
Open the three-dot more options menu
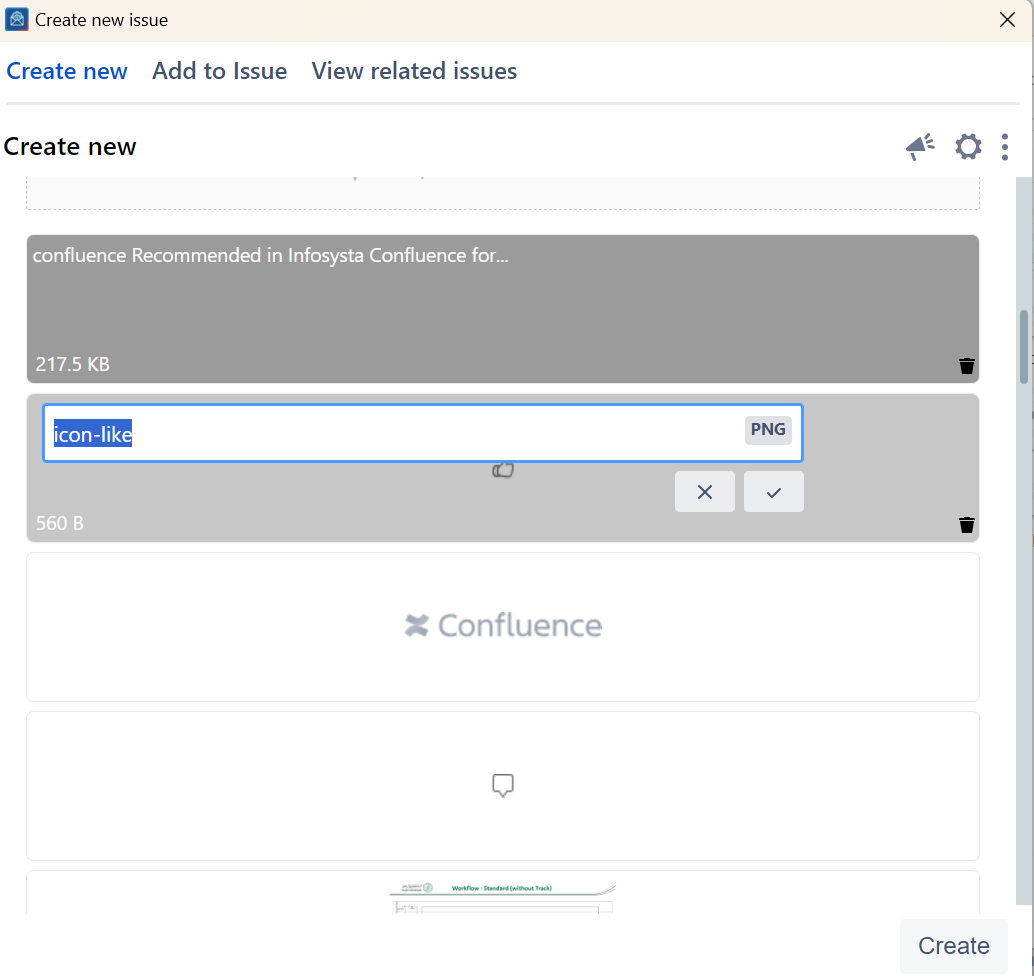pos(1005,147)
